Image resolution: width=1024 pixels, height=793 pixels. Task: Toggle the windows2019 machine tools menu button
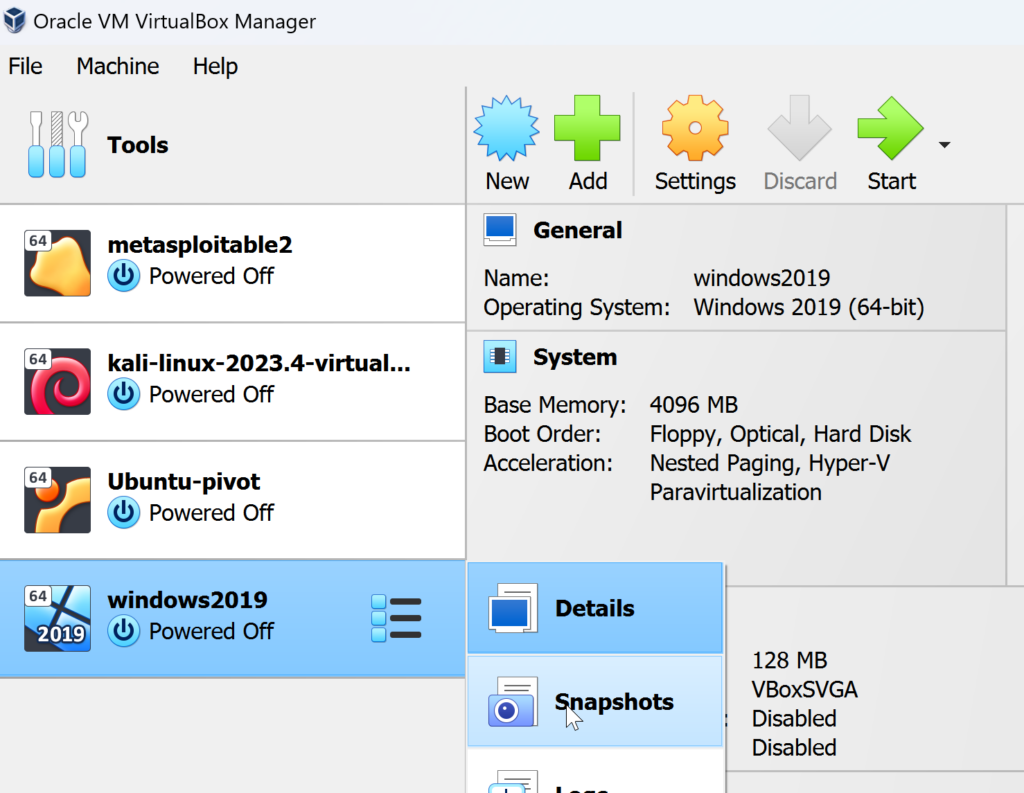click(x=396, y=619)
